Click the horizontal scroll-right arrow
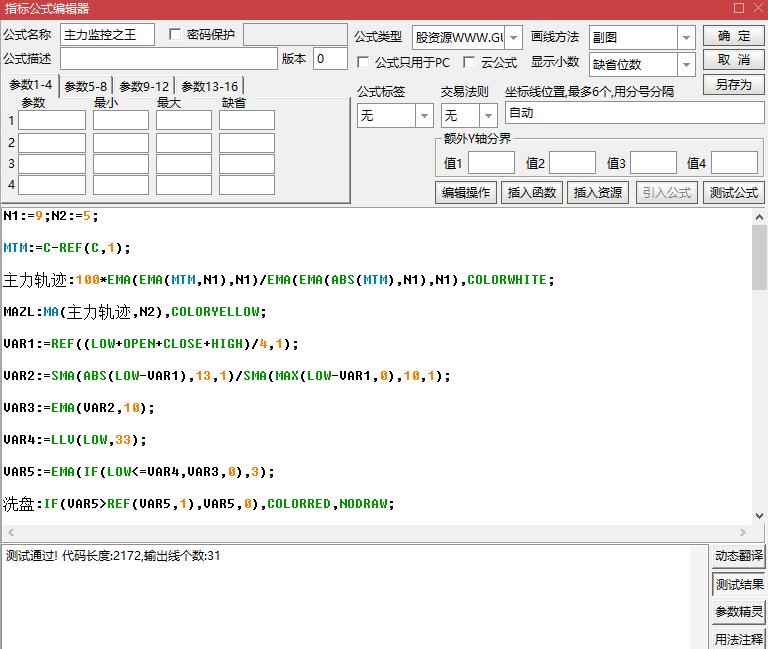Screen dimensions: 768x649 [743, 532]
